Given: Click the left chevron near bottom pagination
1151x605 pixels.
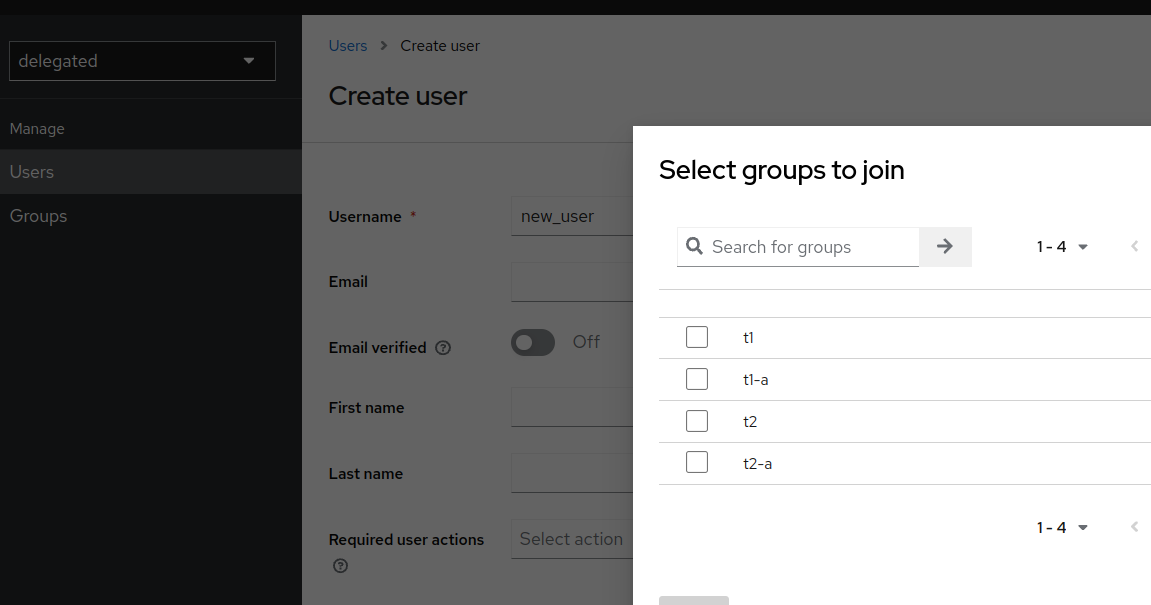Looking at the screenshot, I should (x=1135, y=527).
